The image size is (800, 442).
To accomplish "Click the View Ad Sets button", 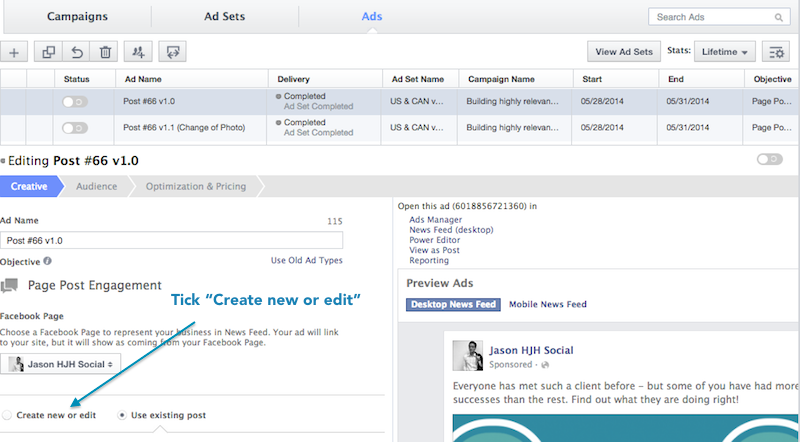I will [x=623, y=52].
